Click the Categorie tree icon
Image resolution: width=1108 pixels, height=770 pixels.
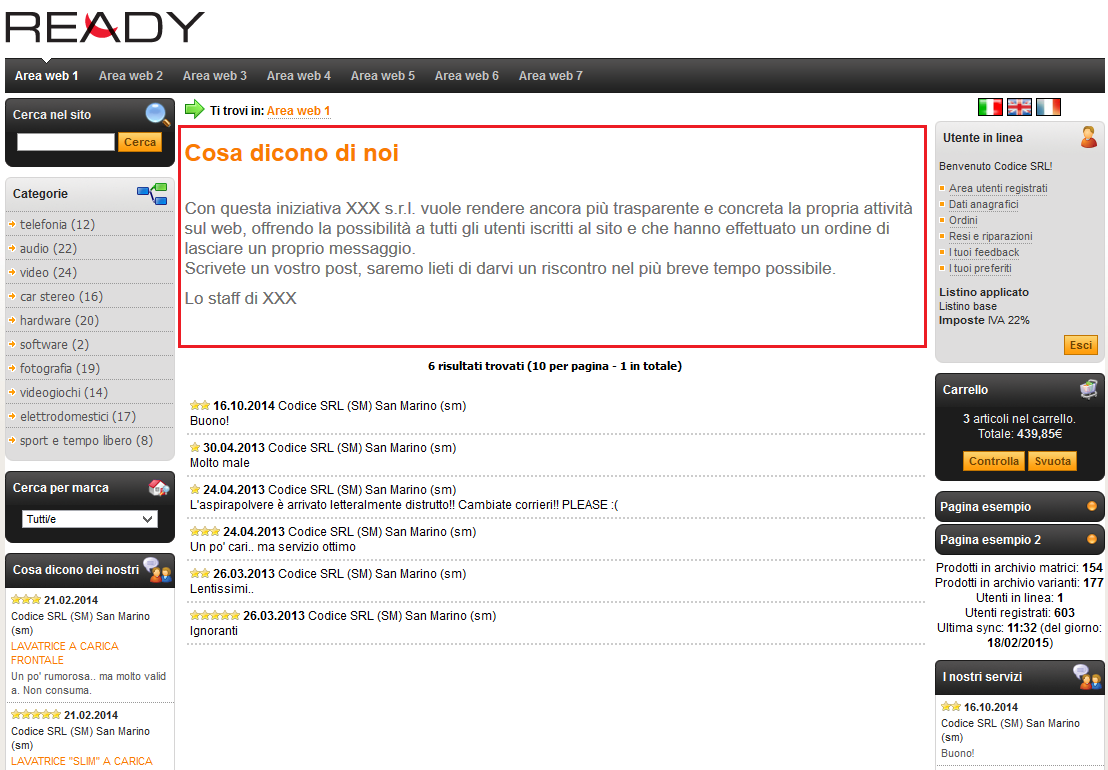(152, 194)
